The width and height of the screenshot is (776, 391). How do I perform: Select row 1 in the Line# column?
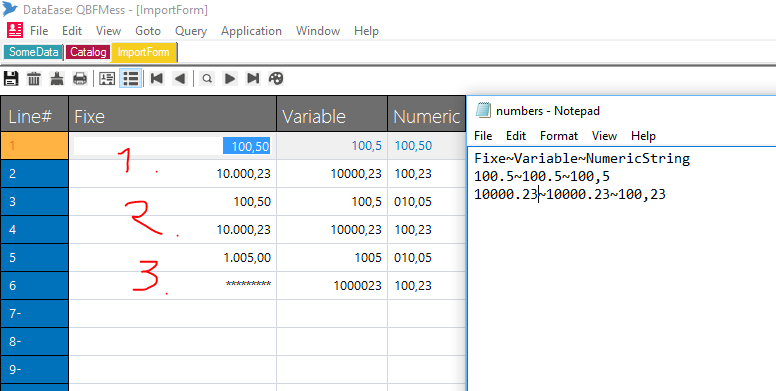[35, 146]
